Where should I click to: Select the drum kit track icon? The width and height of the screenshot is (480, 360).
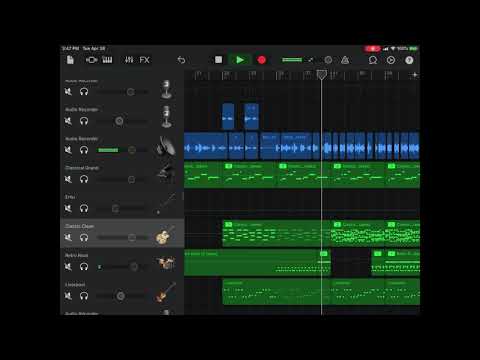[165, 263]
